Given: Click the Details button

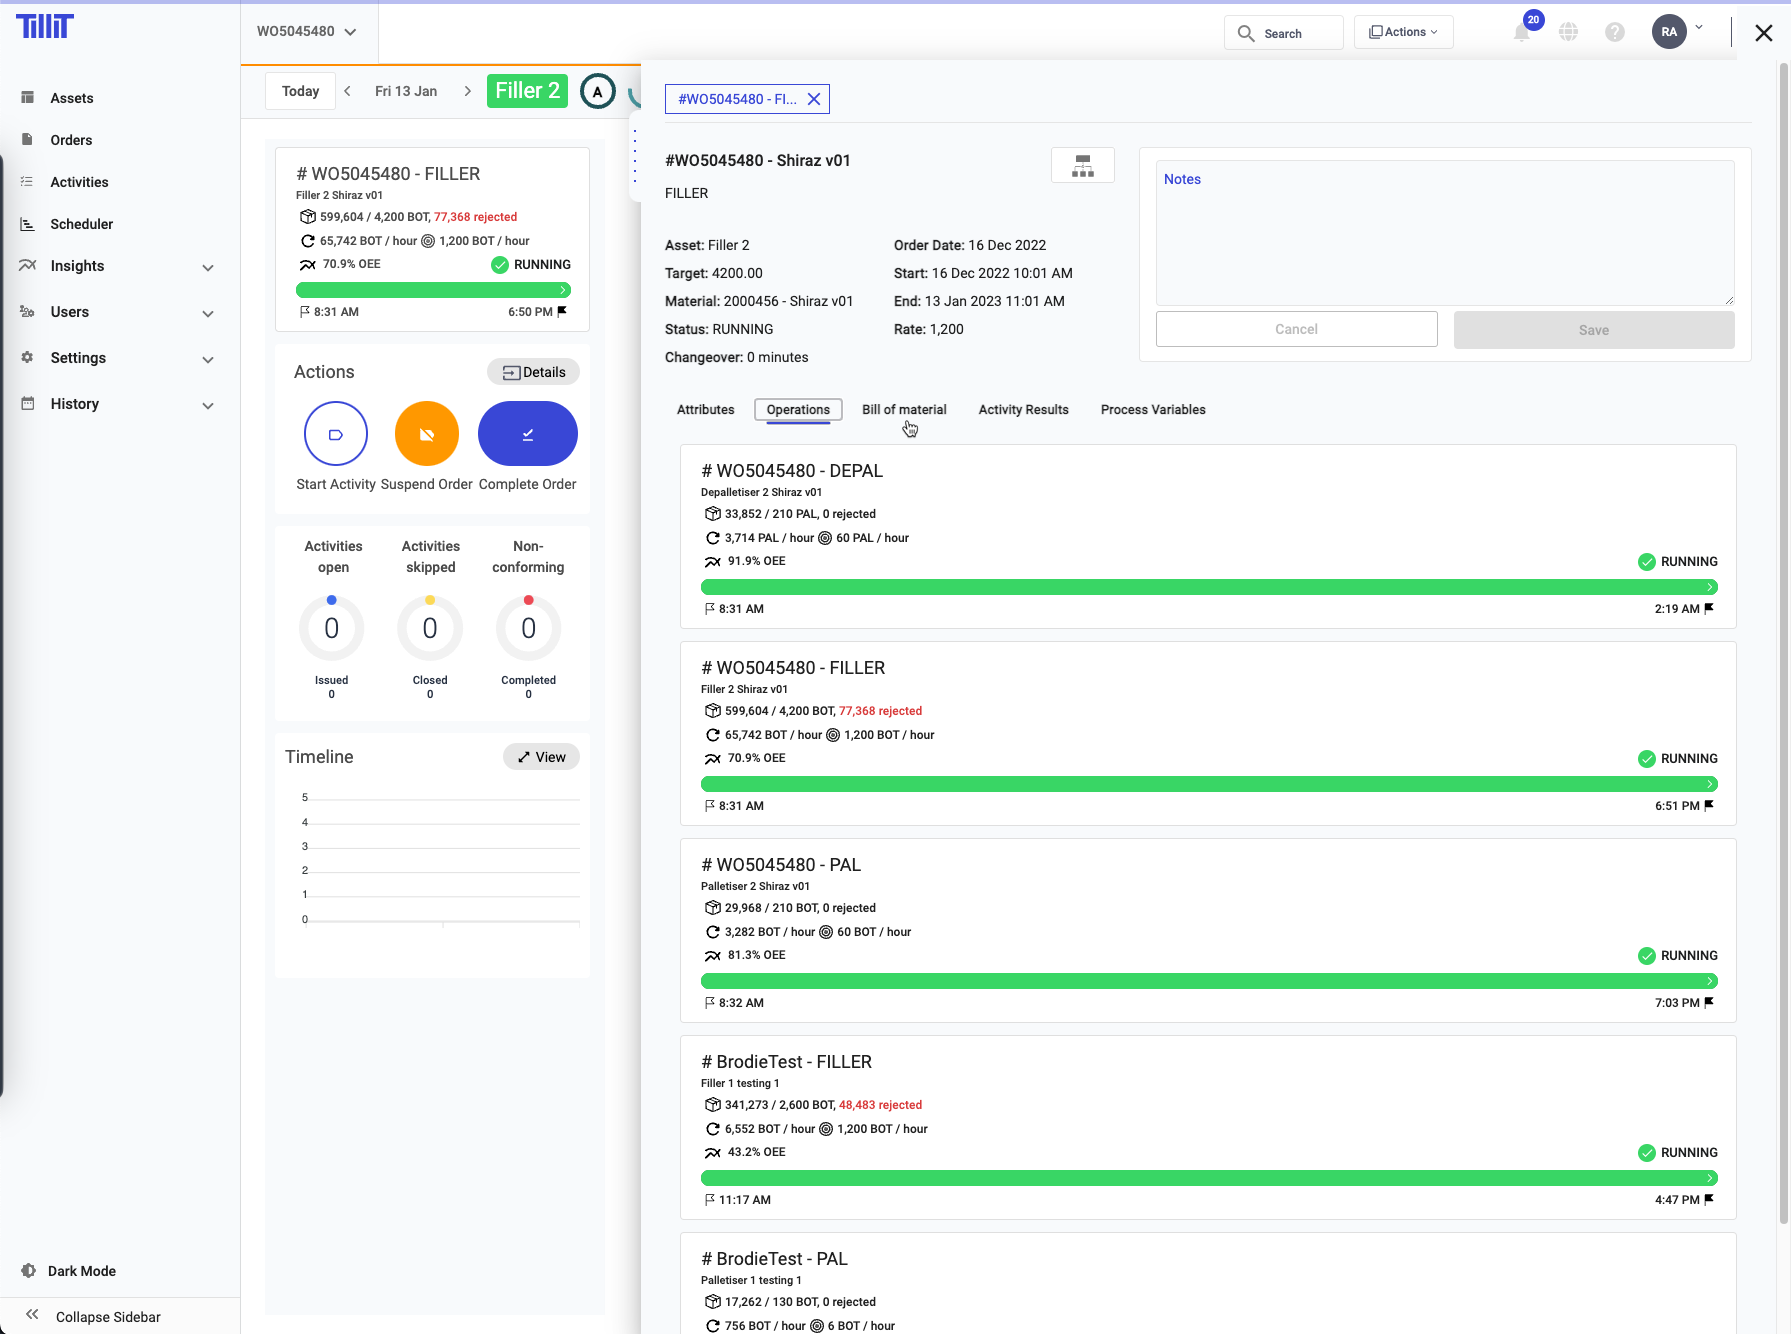Looking at the screenshot, I should point(533,372).
